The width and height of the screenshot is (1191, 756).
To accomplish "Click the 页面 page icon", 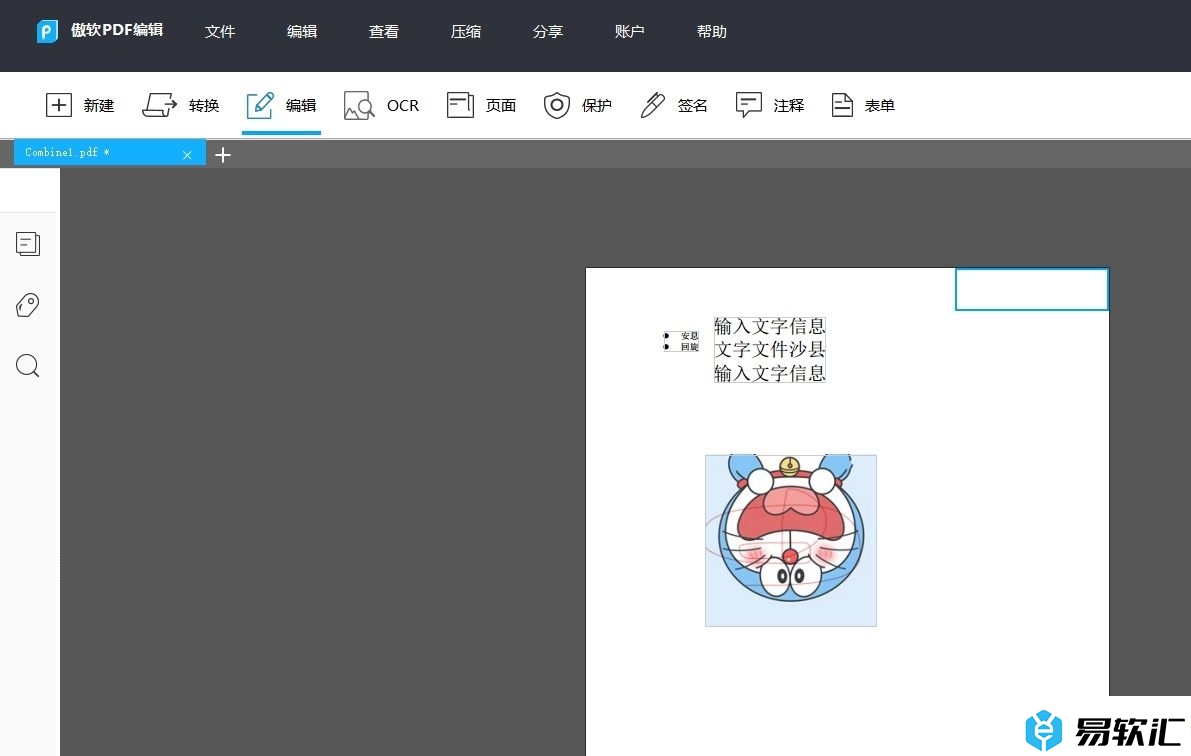I will (460, 105).
